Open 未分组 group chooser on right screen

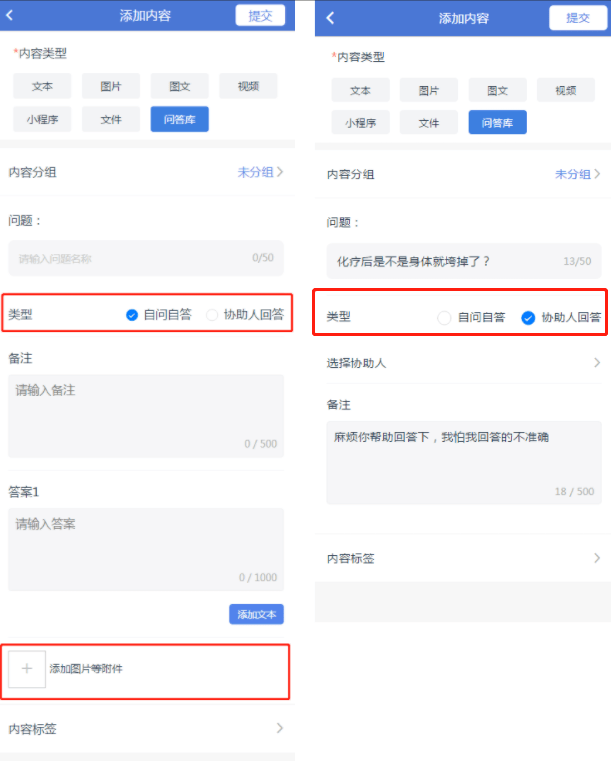[578, 174]
